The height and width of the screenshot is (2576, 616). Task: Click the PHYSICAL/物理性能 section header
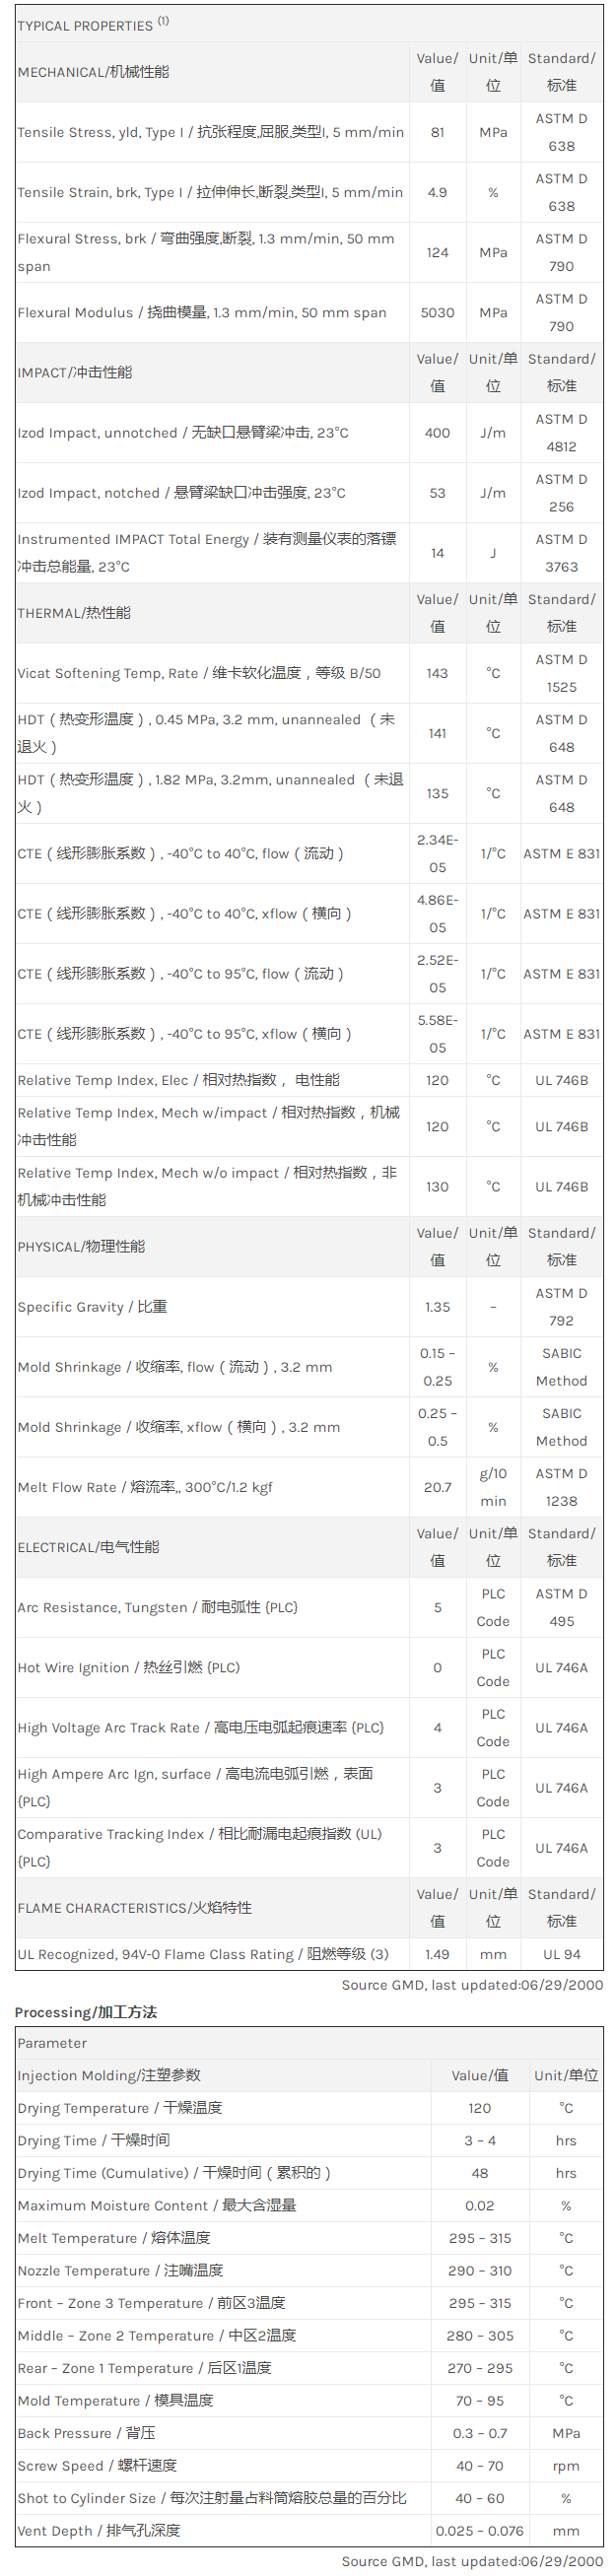(81, 1246)
